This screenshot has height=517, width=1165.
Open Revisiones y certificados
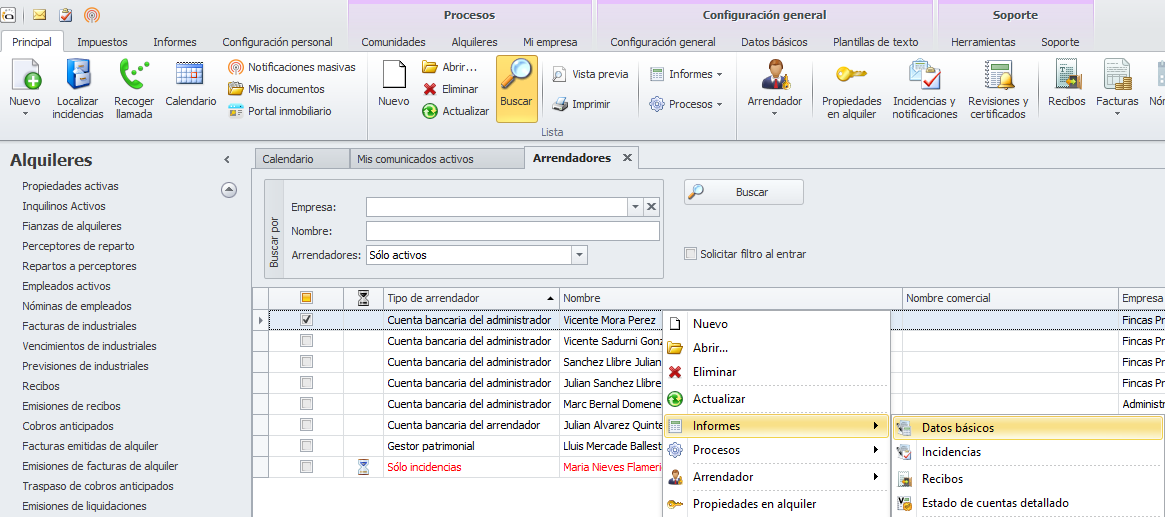[998, 88]
